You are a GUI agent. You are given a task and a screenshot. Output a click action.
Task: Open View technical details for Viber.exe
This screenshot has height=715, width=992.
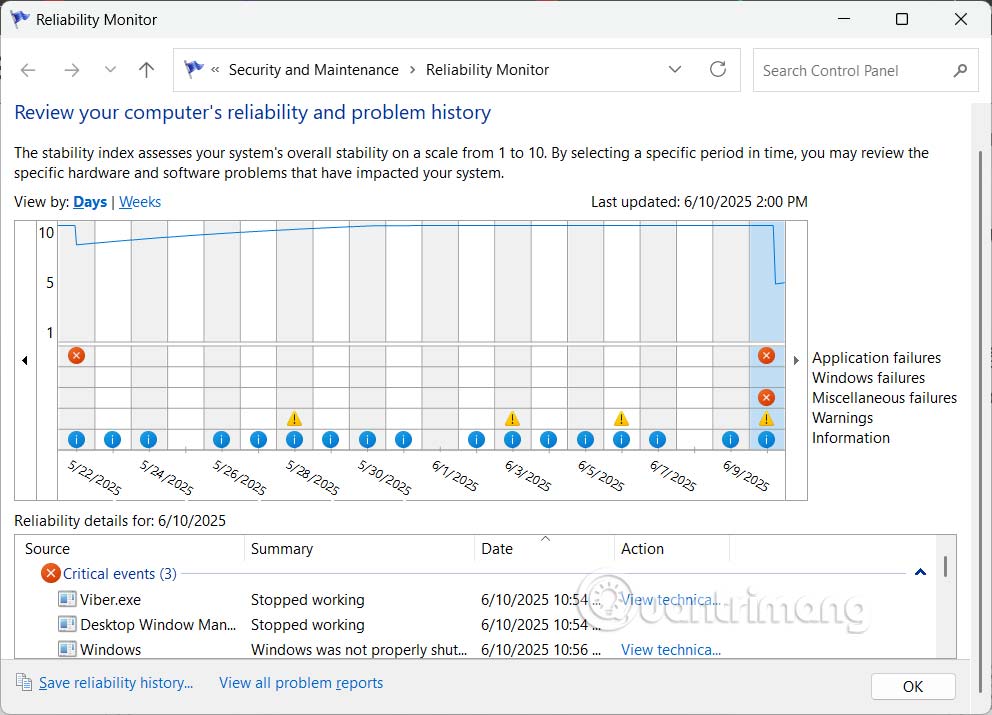coord(671,599)
